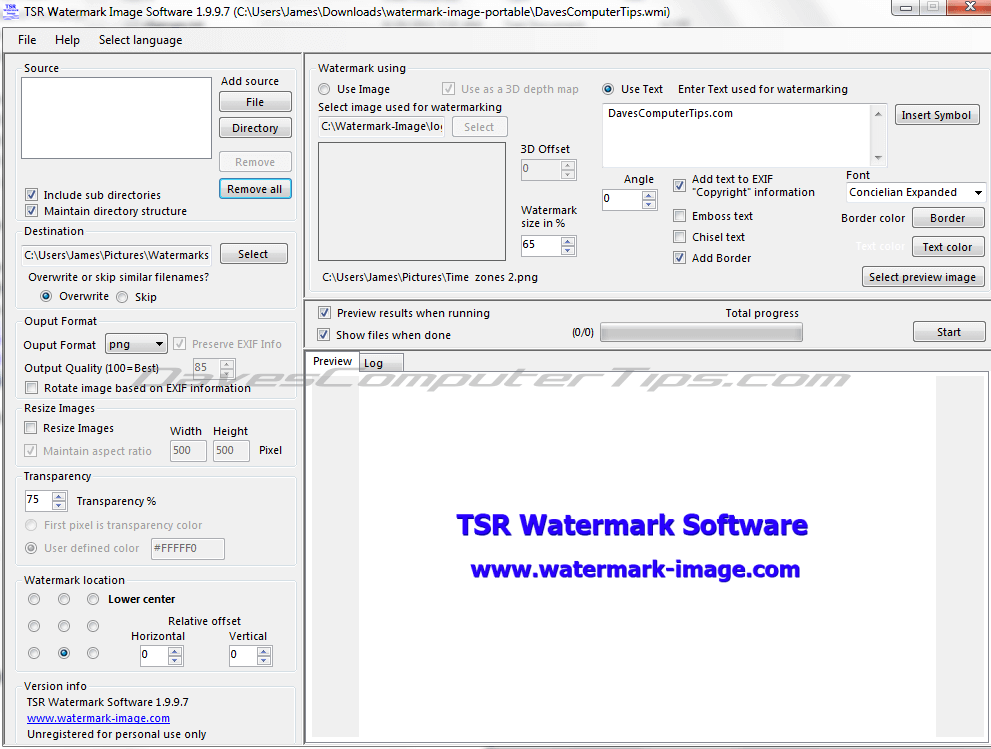Decrease Vertical relative offset with down arrow
Image resolution: width=991 pixels, height=749 pixels.
coord(264,660)
